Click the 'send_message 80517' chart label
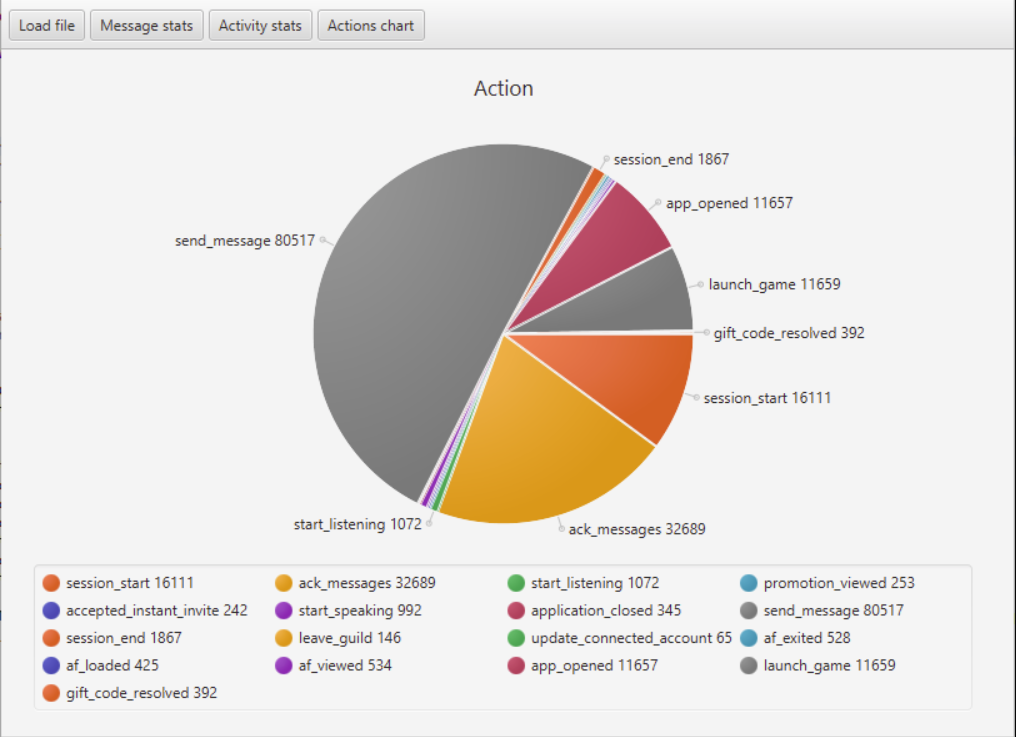This screenshot has height=737, width=1016. 245,240
